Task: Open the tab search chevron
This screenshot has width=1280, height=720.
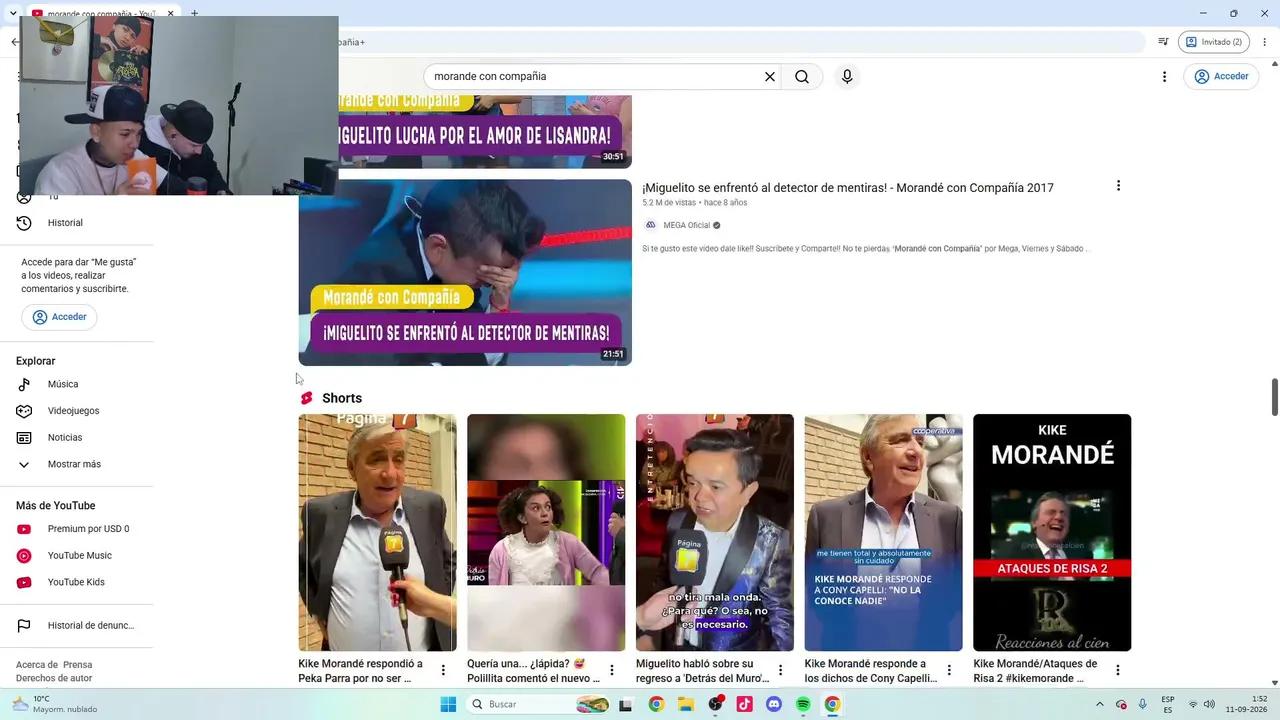Action: pos(12,13)
